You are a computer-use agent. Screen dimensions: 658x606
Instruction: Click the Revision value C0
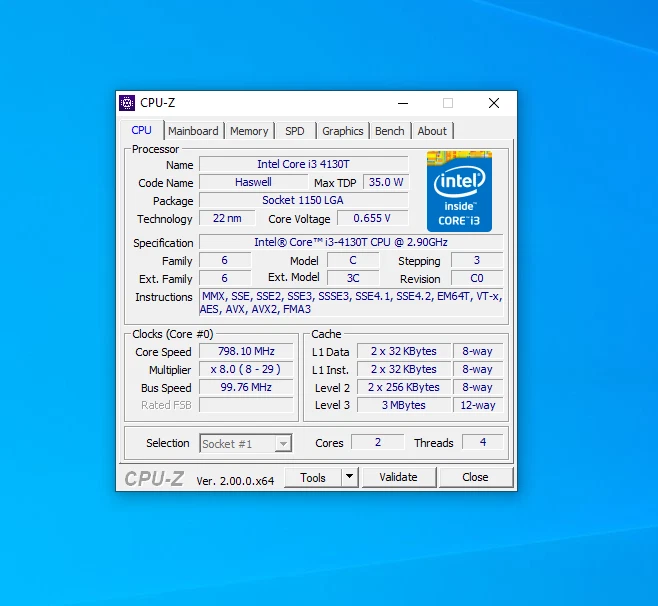[477, 278]
